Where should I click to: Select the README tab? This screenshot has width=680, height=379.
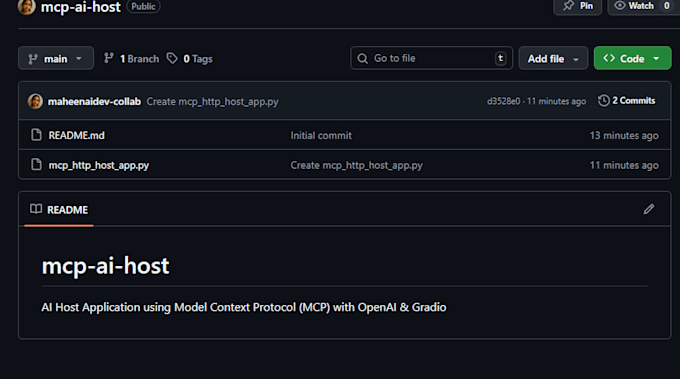59,210
